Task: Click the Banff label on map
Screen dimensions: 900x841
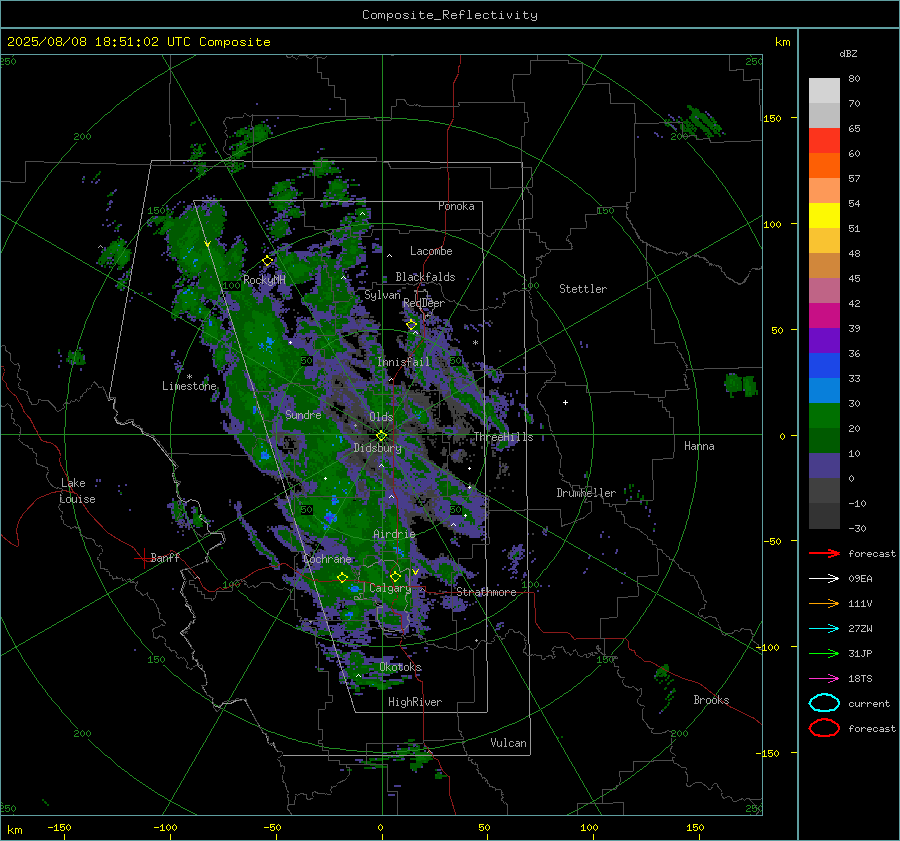Action: (165, 557)
